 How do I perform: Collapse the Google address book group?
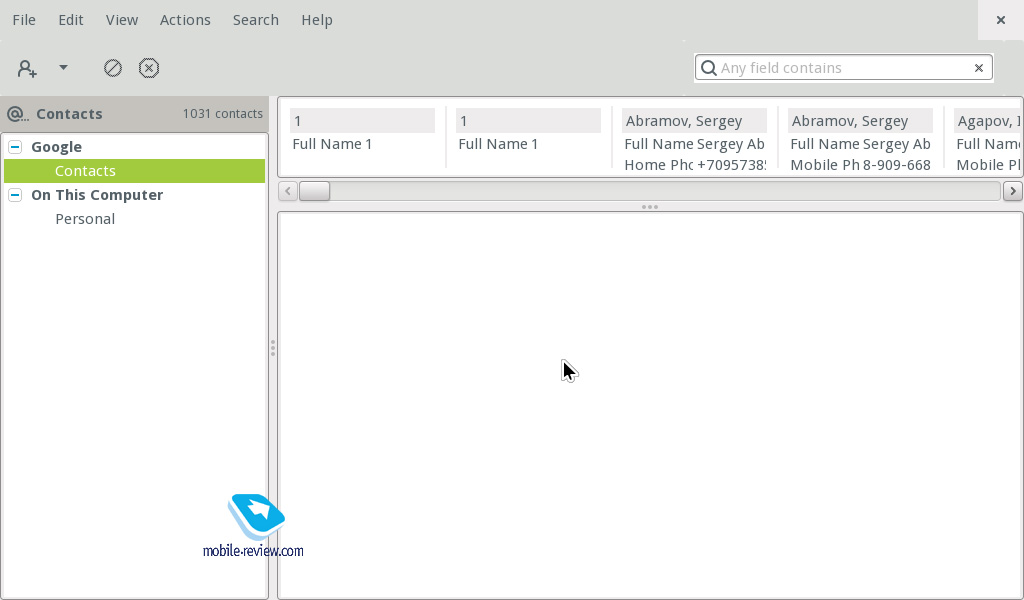click(x=15, y=147)
